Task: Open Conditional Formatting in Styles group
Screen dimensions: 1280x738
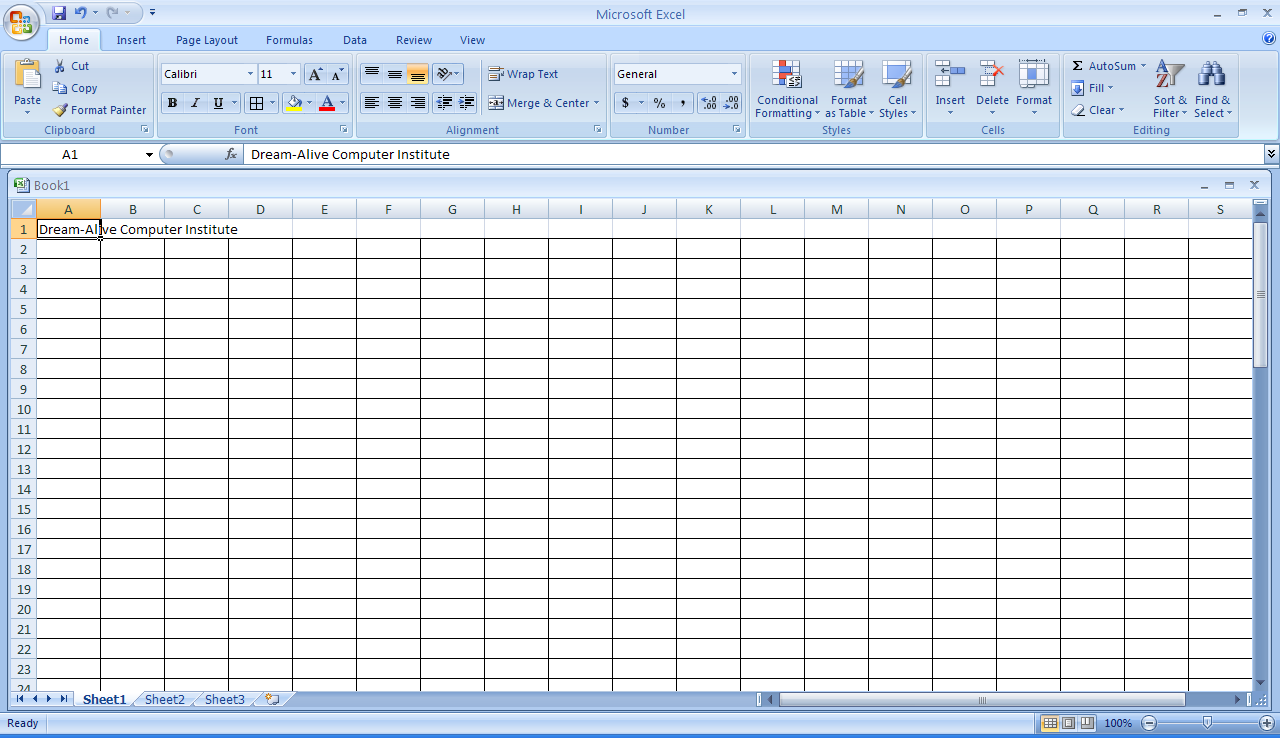Action: click(787, 89)
